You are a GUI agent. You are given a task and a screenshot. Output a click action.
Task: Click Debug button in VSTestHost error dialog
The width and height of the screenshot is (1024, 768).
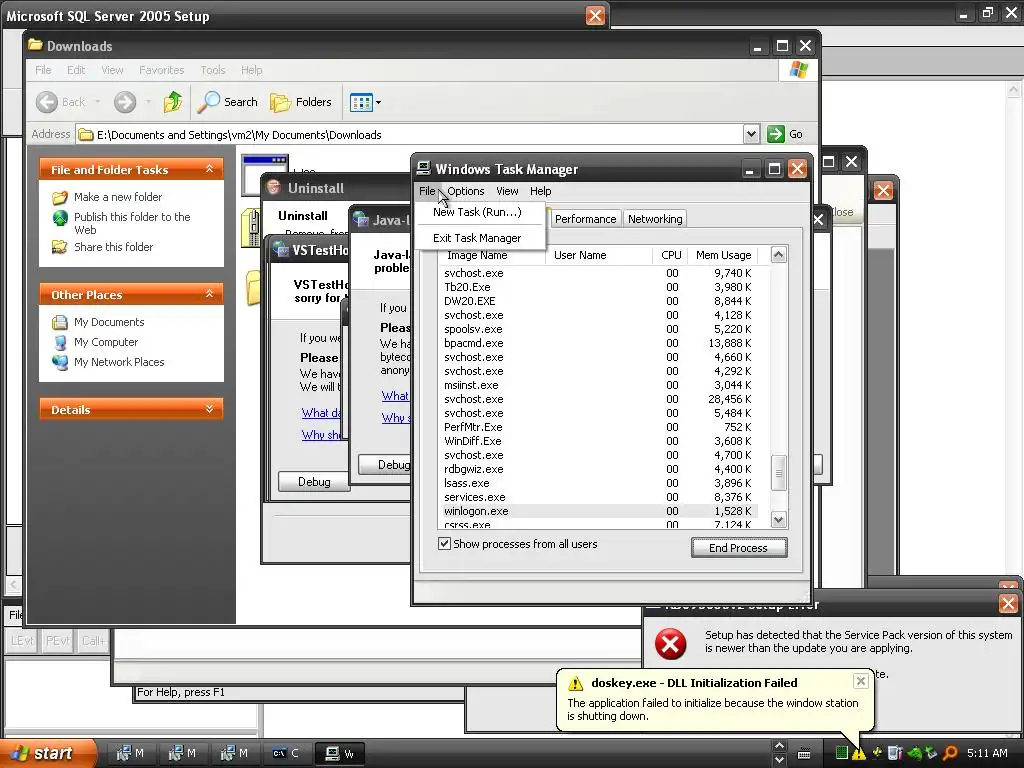(313, 481)
